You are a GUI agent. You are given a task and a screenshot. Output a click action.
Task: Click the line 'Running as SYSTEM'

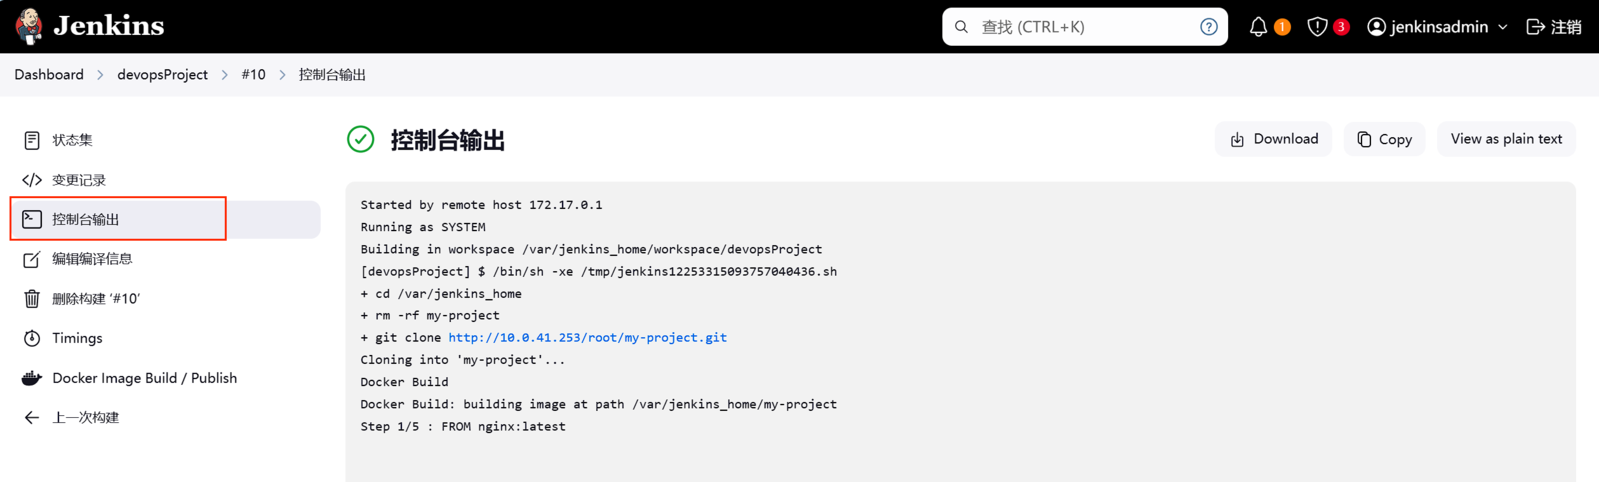tap(423, 227)
